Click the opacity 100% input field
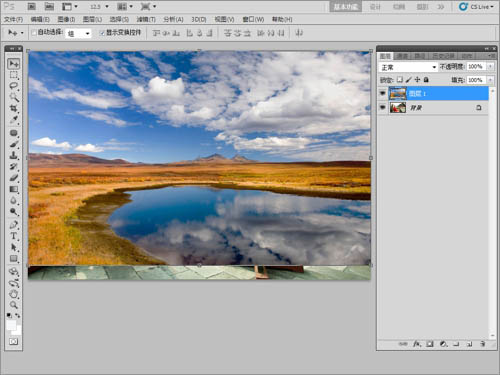Image resolution: width=500 pixels, height=375 pixels. [x=477, y=67]
